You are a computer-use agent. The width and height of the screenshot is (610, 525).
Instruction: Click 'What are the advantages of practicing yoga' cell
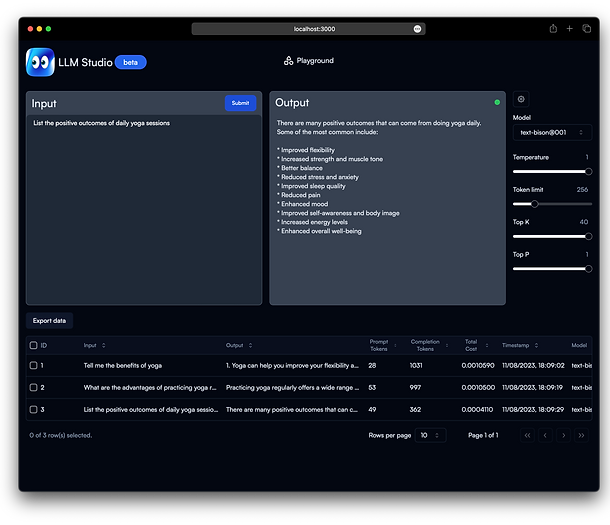(150, 388)
